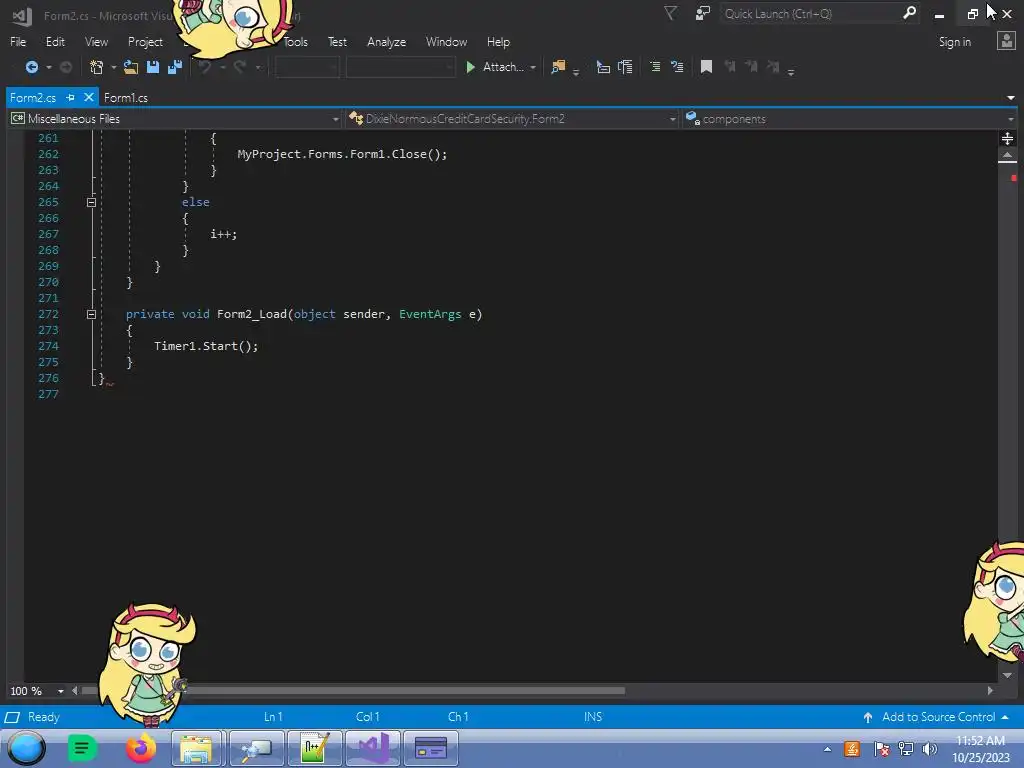
Task: Pin the Form2.cs tab with the pin icon
Action: (71, 97)
